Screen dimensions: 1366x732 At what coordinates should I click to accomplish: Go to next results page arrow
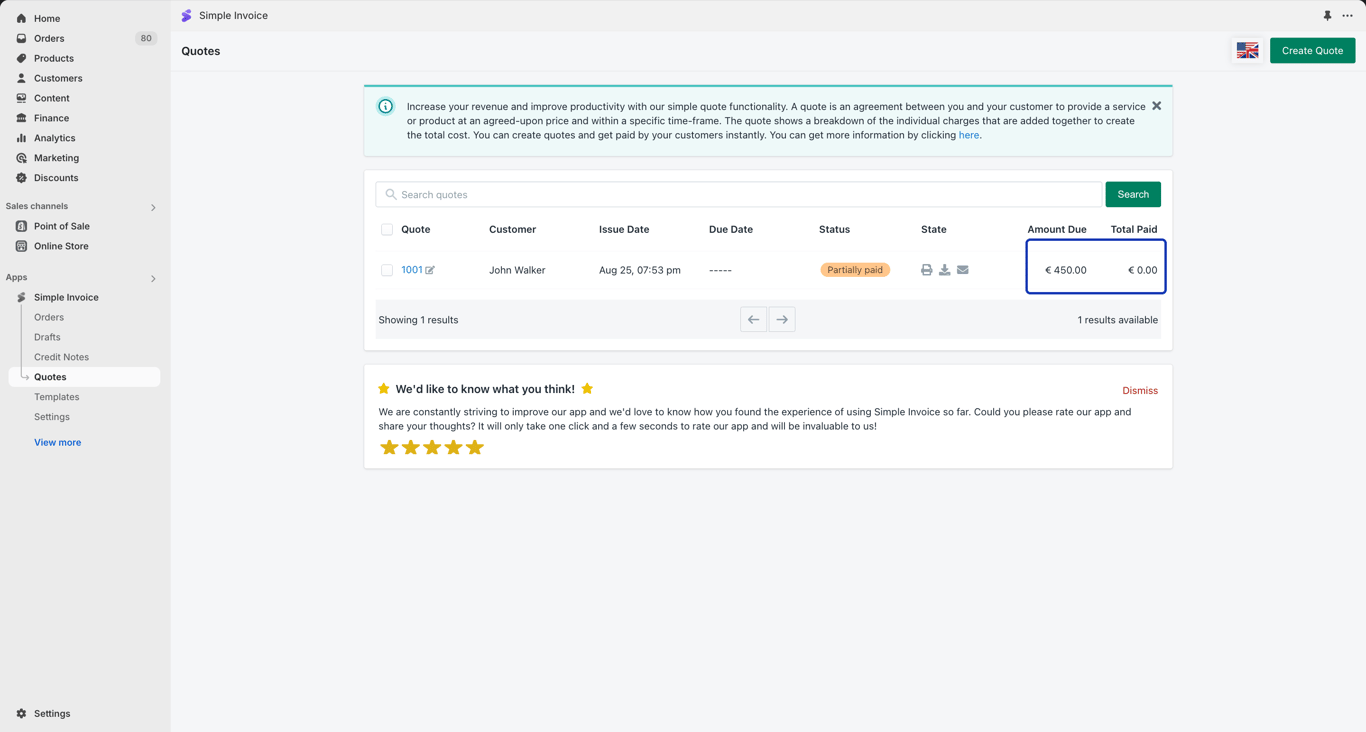pos(782,320)
